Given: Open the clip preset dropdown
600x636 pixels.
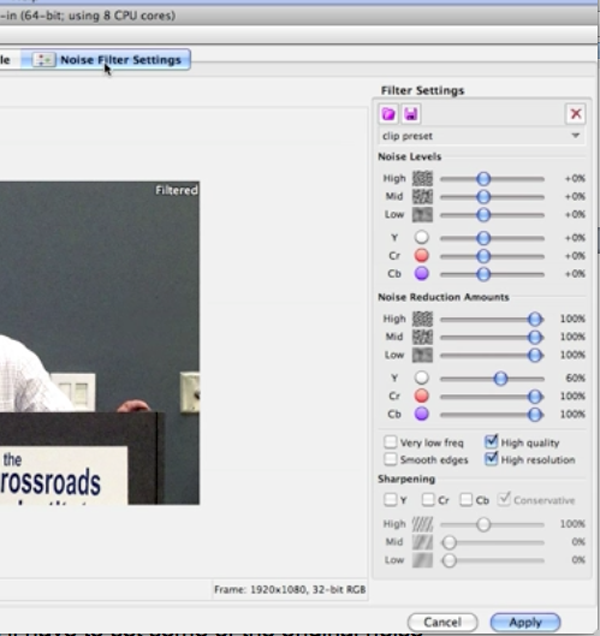Looking at the screenshot, I should click(481, 136).
